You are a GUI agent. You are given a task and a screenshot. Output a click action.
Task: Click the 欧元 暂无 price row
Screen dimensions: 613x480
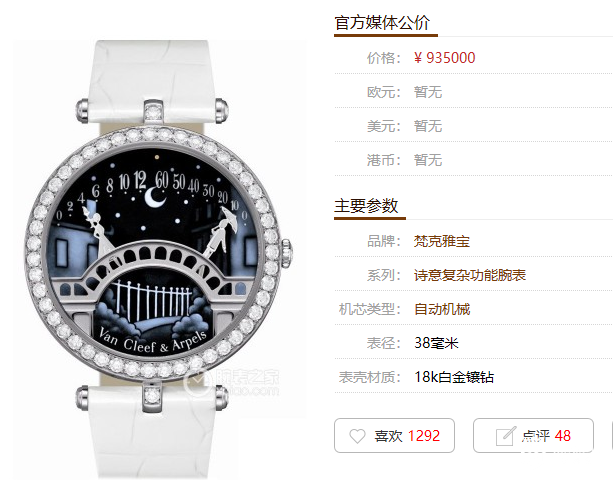473,92
